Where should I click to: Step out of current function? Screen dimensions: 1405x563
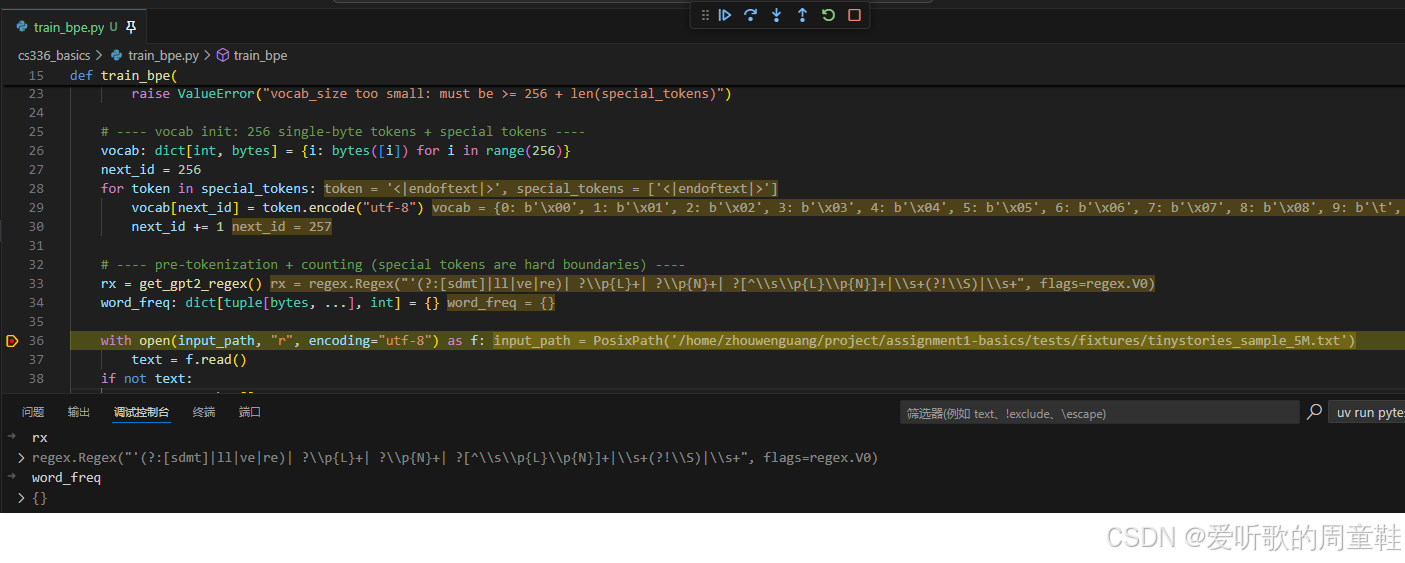(802, 15)
